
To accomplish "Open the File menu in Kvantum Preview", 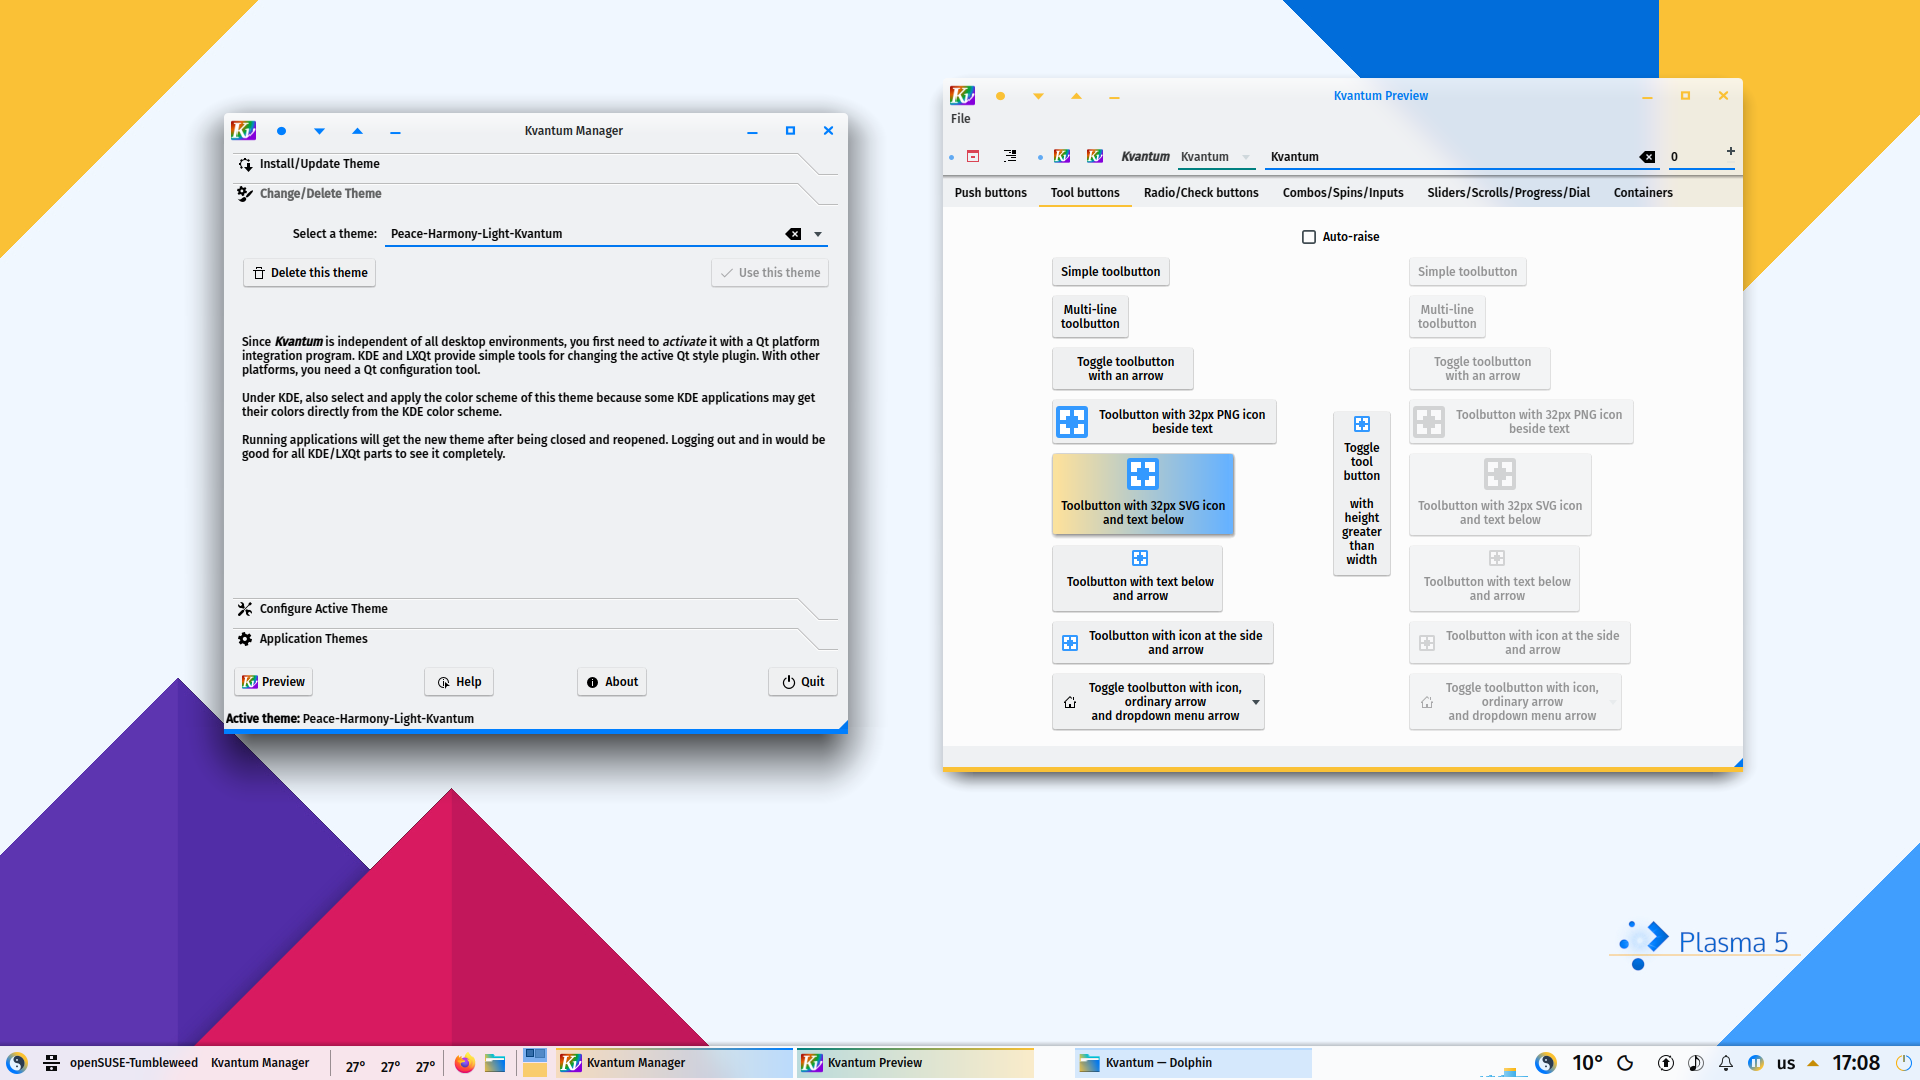I will (x=960, y=119).
